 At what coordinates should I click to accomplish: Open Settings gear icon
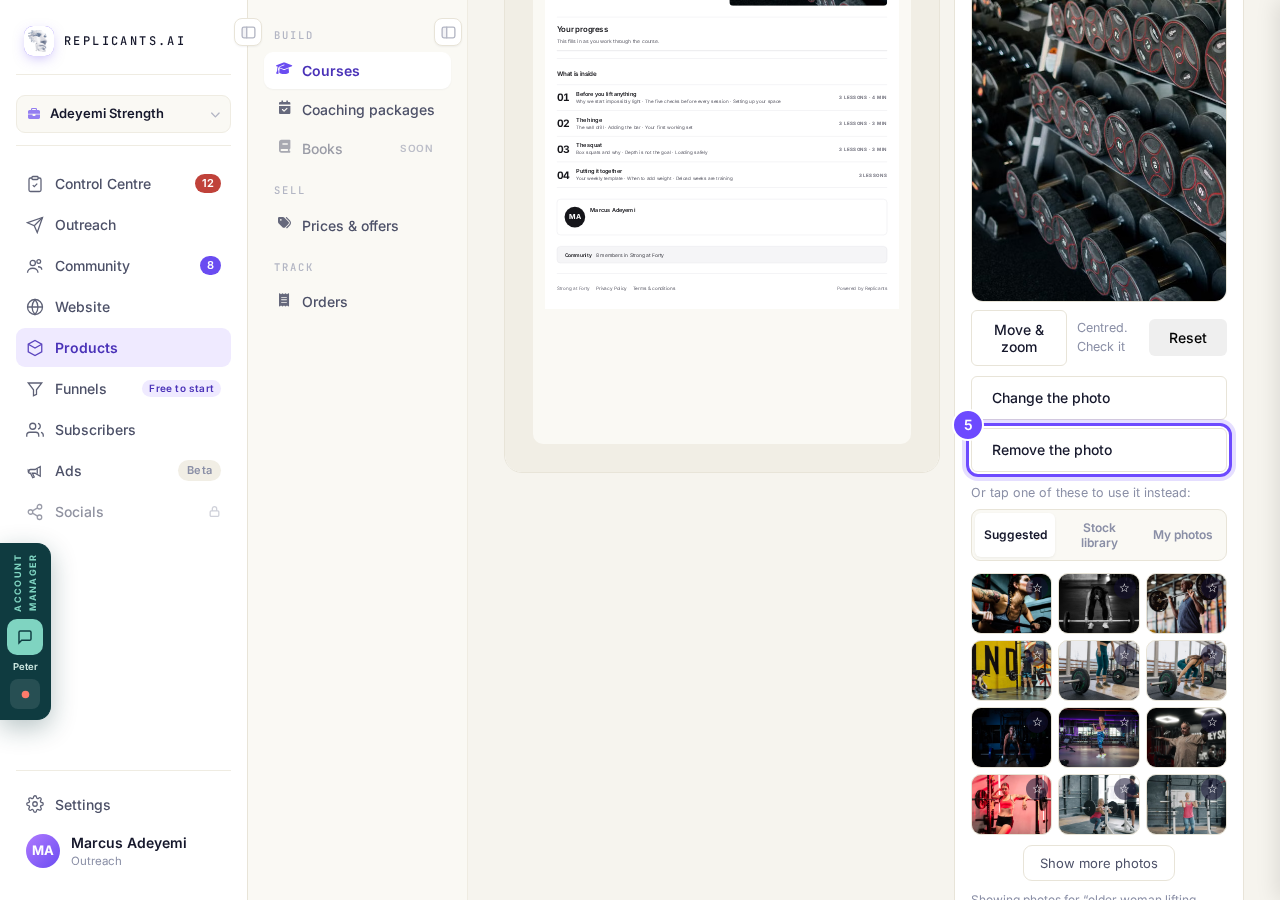pyautogui.click(x=35, y=805)
